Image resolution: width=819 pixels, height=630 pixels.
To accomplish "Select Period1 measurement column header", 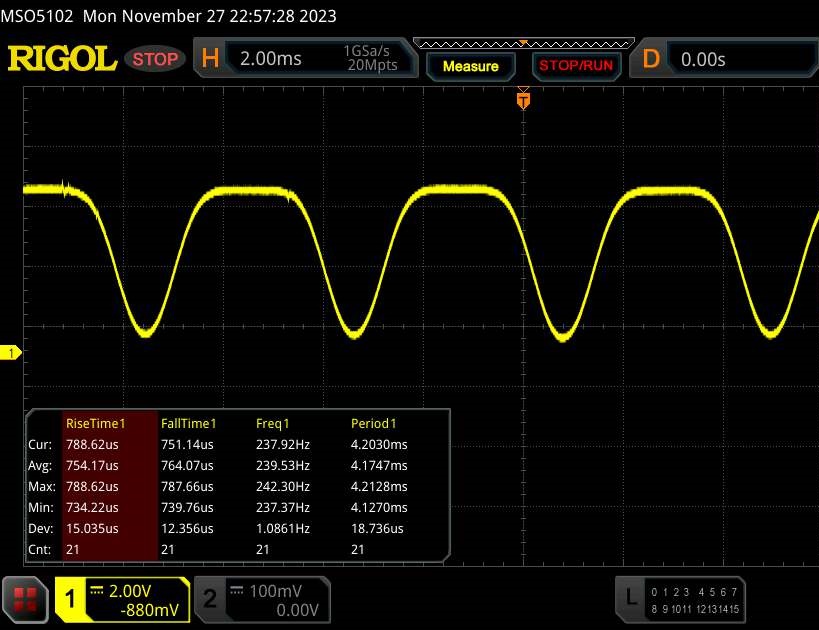I will [x=373, y=424].
